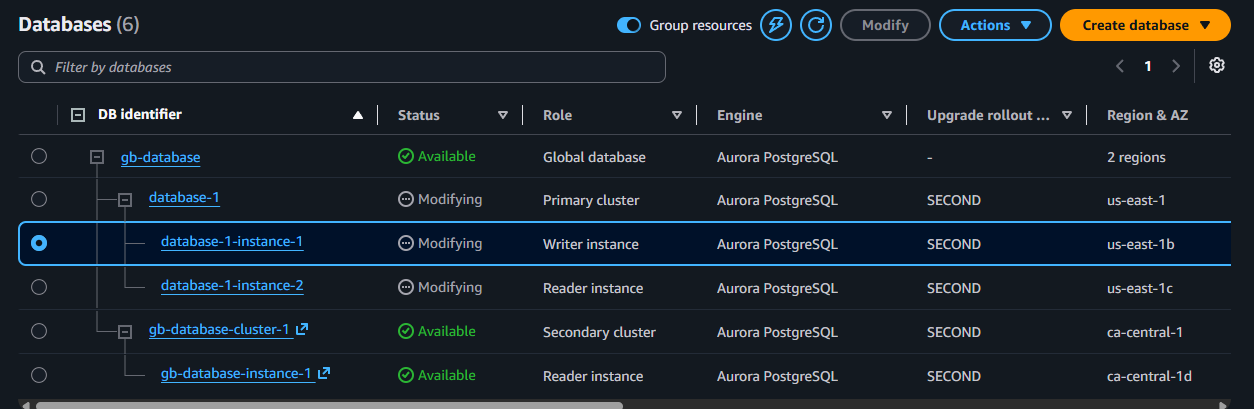Click 'Global database' role cell
This screenshot has height=409, width=1254.
[x=594, y=157]
